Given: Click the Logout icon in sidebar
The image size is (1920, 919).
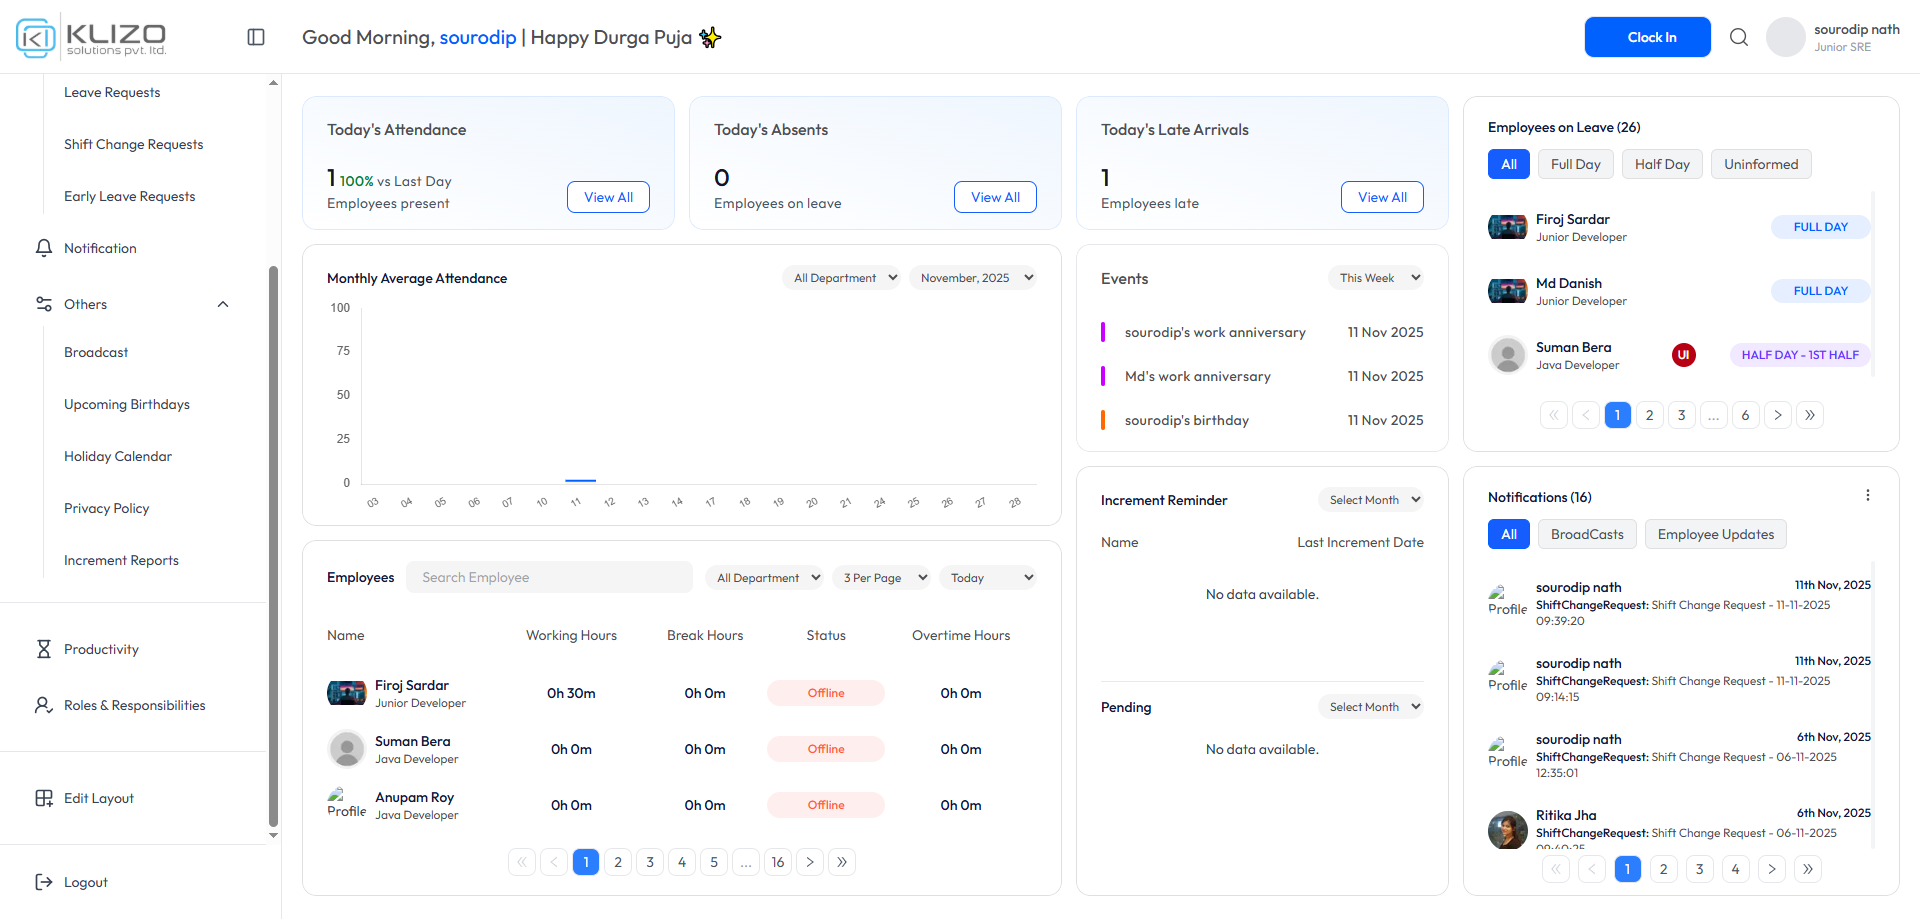Looking at the screenshot, I should click(x=44, y=882).
